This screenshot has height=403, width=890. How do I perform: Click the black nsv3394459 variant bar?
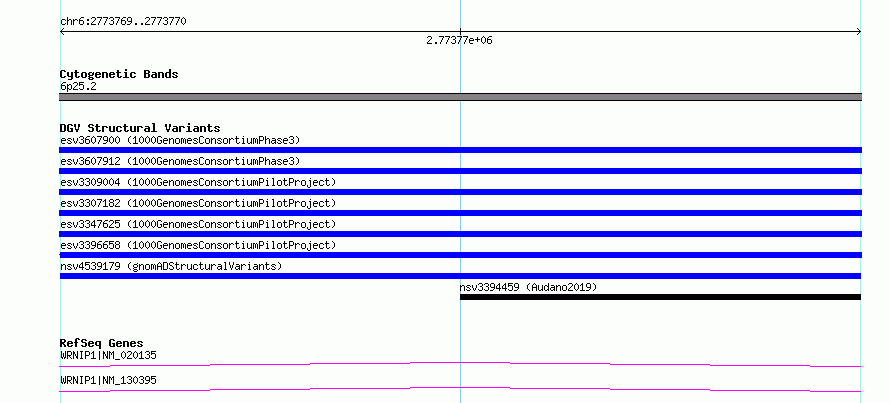(660, 297)
